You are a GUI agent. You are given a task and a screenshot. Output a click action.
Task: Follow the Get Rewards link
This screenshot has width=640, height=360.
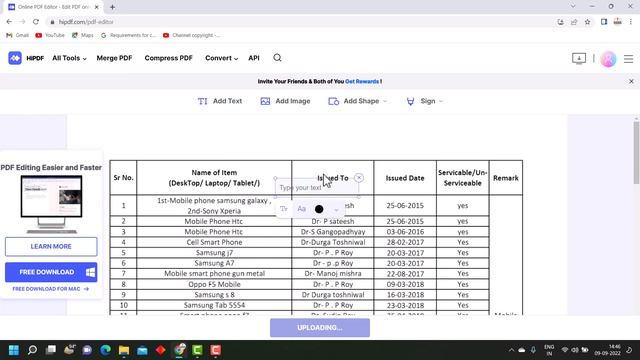362,82
